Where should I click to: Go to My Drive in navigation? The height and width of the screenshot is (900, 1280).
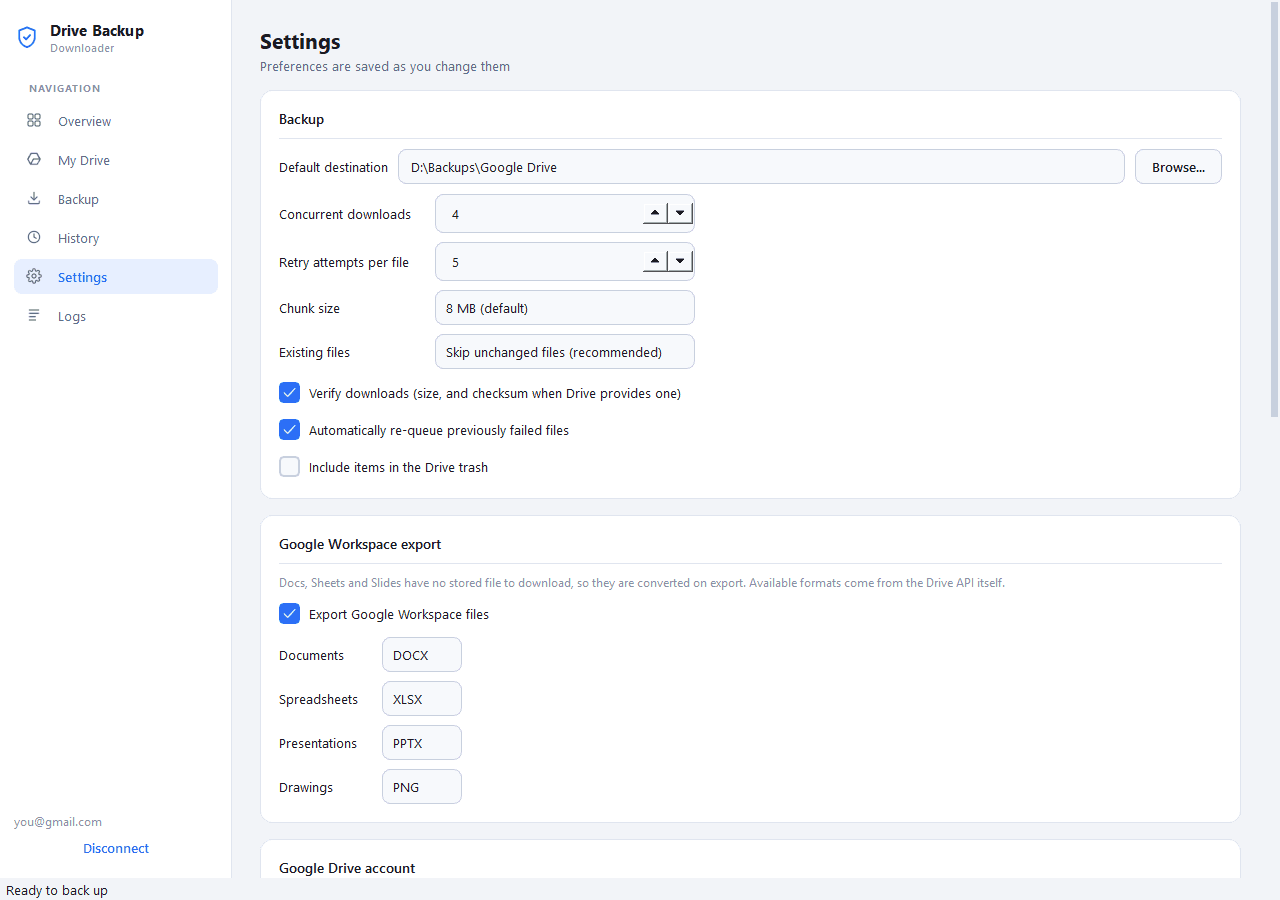116,160
